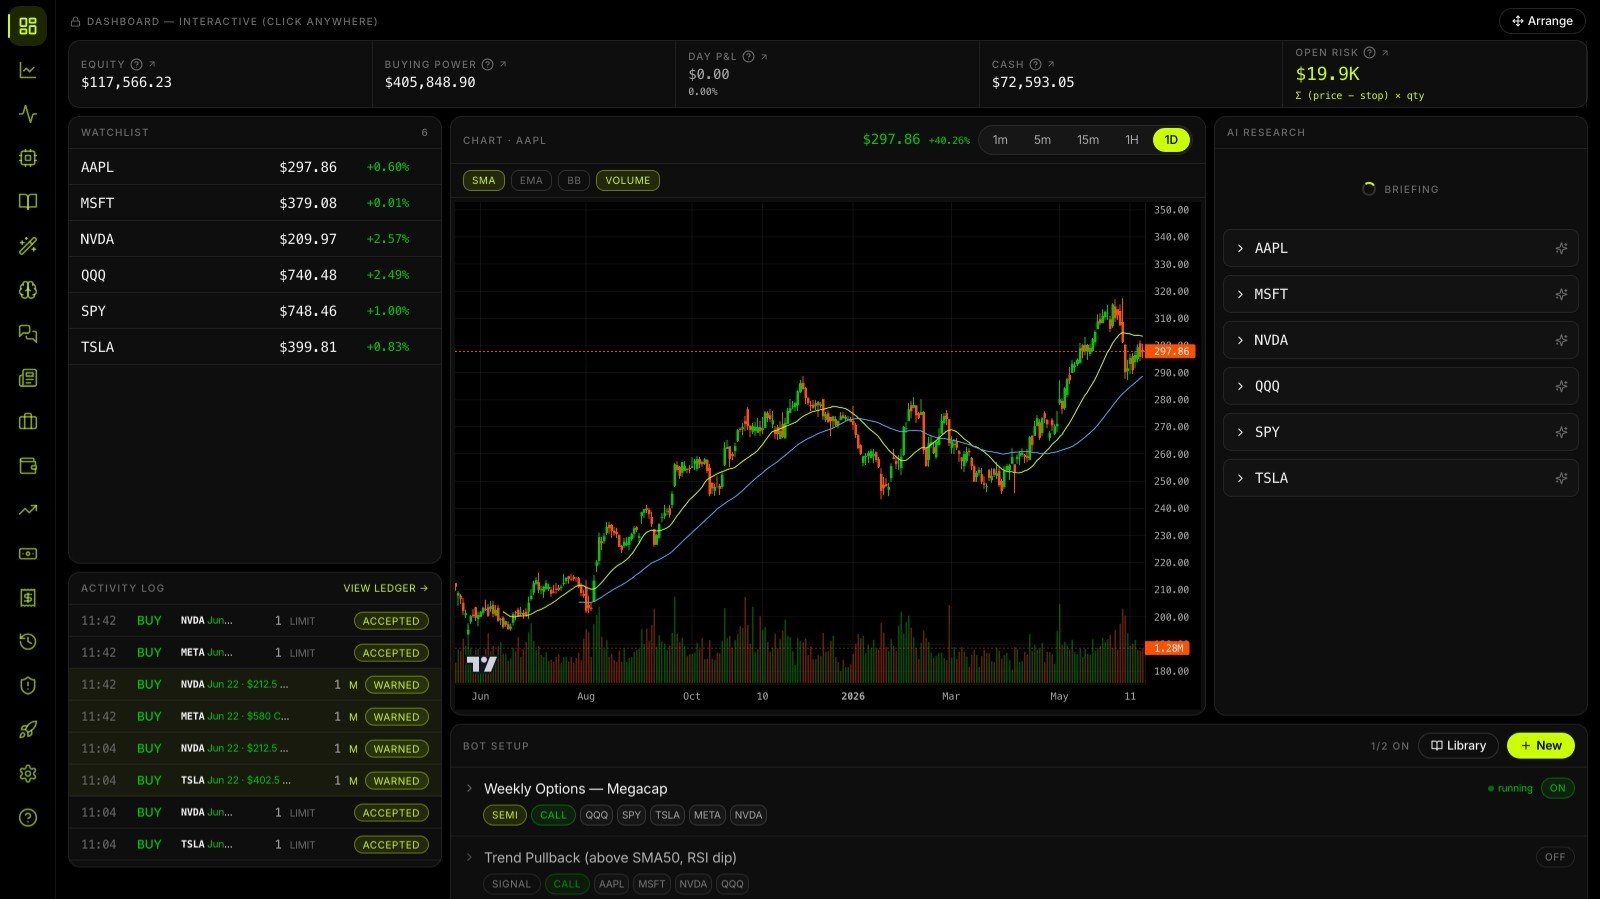Click the sparkle icon on the NVDA research row
This screenshot has width=1600, height=899.
(x=1561, y=340)
